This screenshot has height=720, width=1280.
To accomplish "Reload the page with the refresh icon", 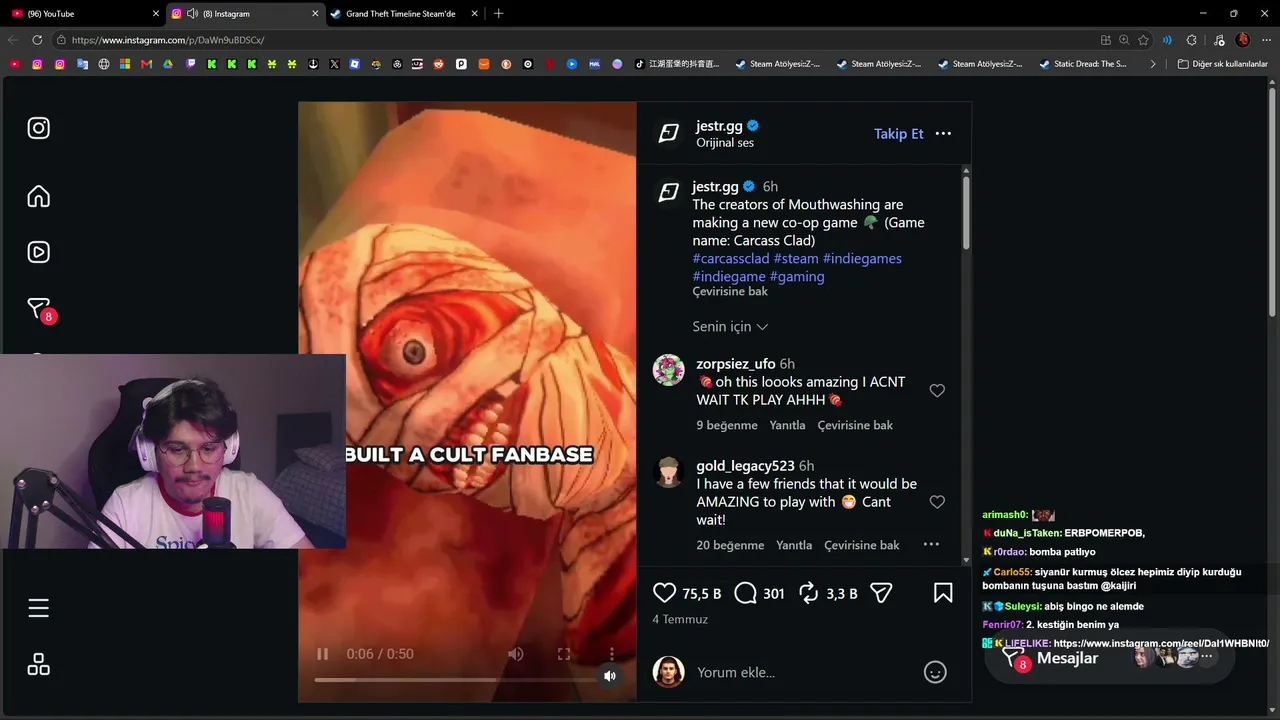I will 37,40.
